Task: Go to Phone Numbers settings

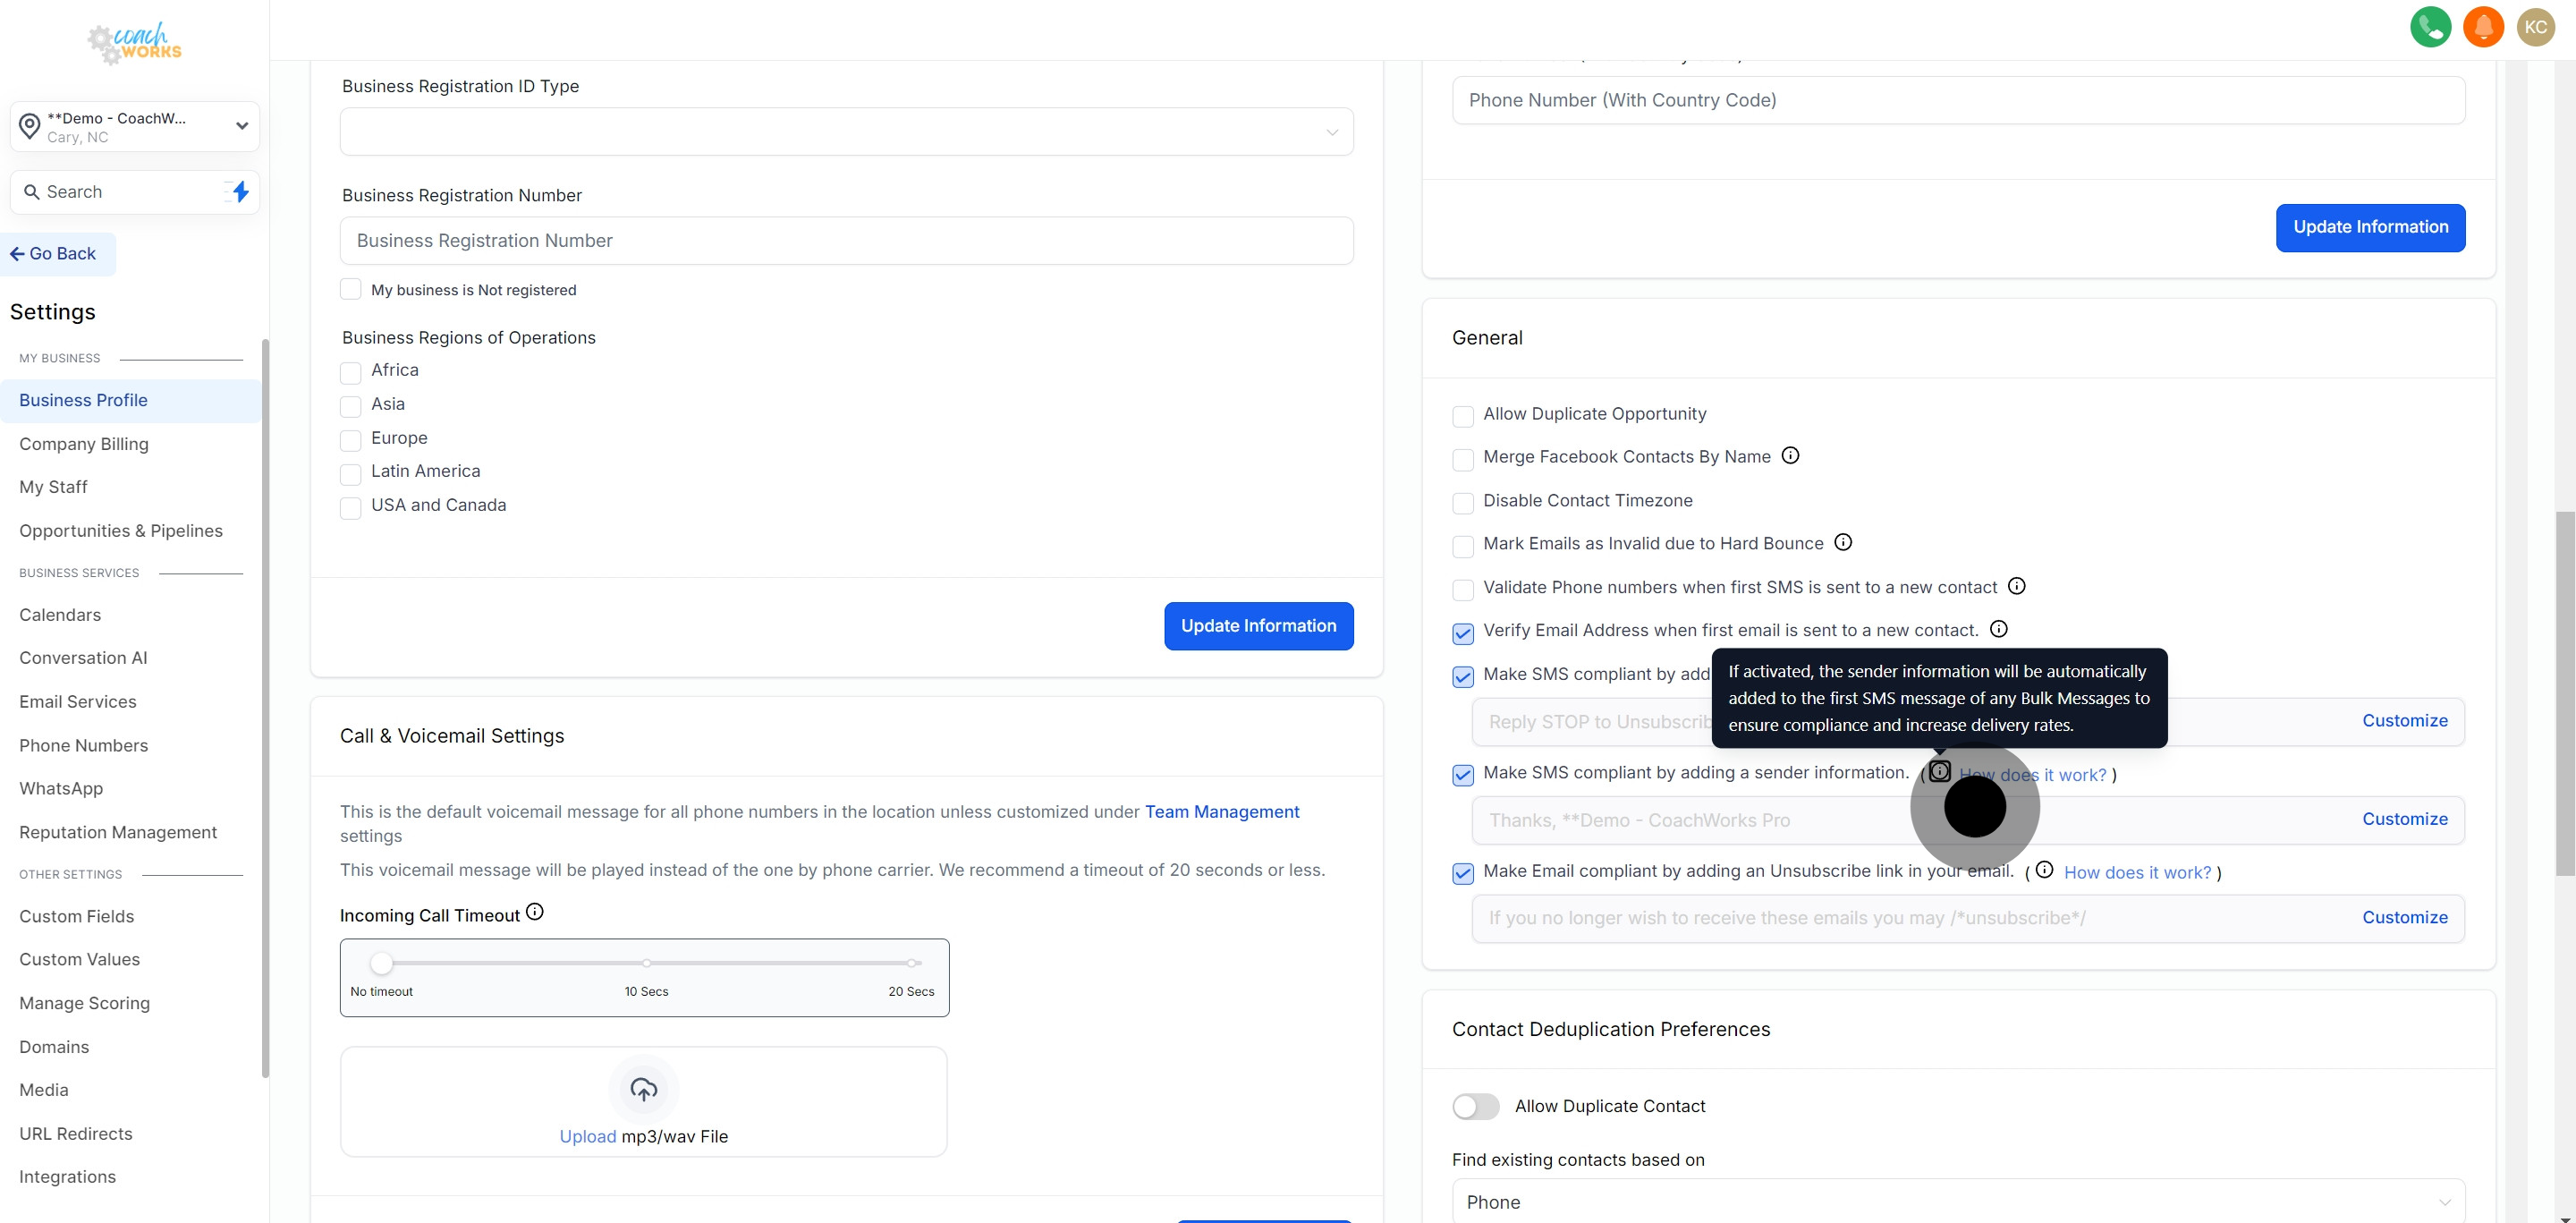Action: click(83, 745)
